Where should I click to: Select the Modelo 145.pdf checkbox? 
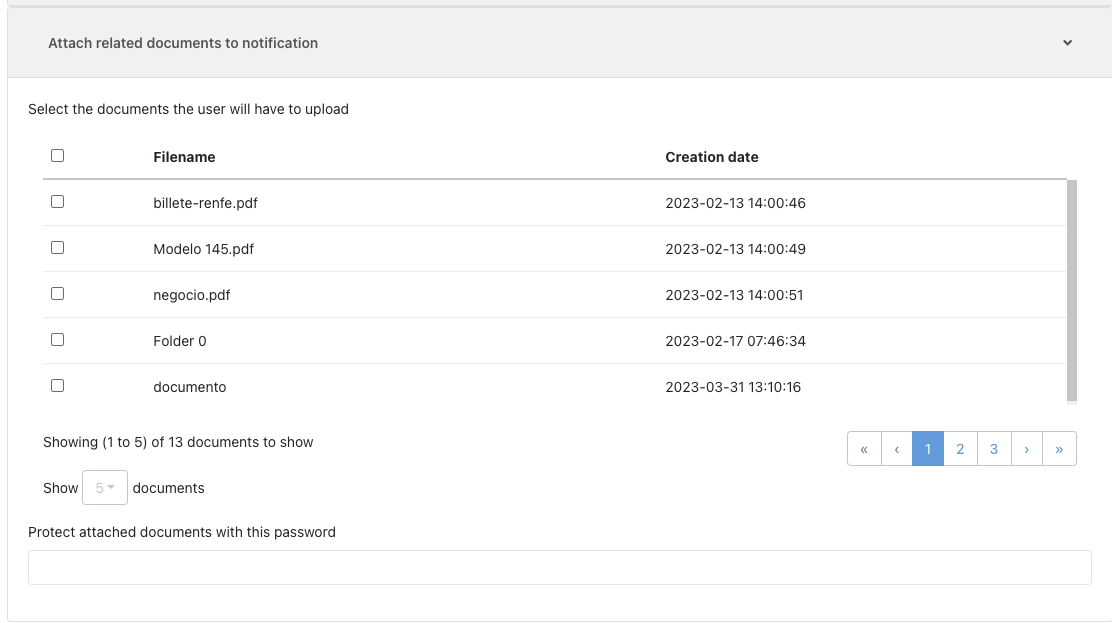[57, 248]
